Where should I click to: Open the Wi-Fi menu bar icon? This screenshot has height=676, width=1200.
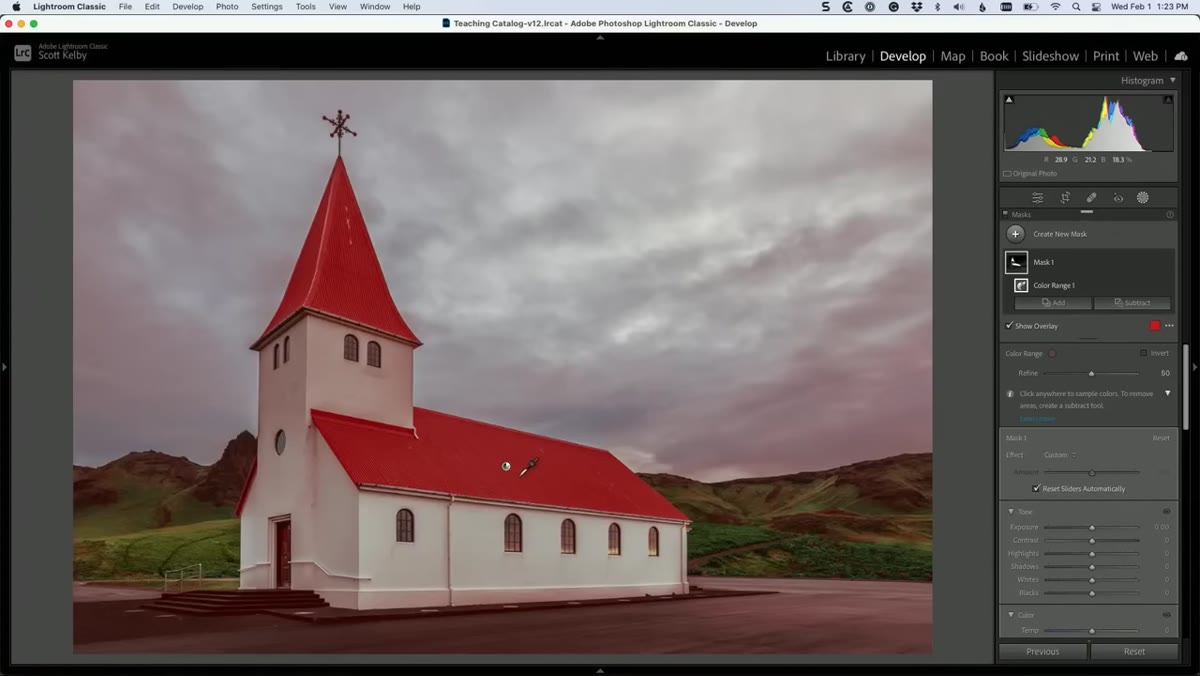[x=1055, y=7]
